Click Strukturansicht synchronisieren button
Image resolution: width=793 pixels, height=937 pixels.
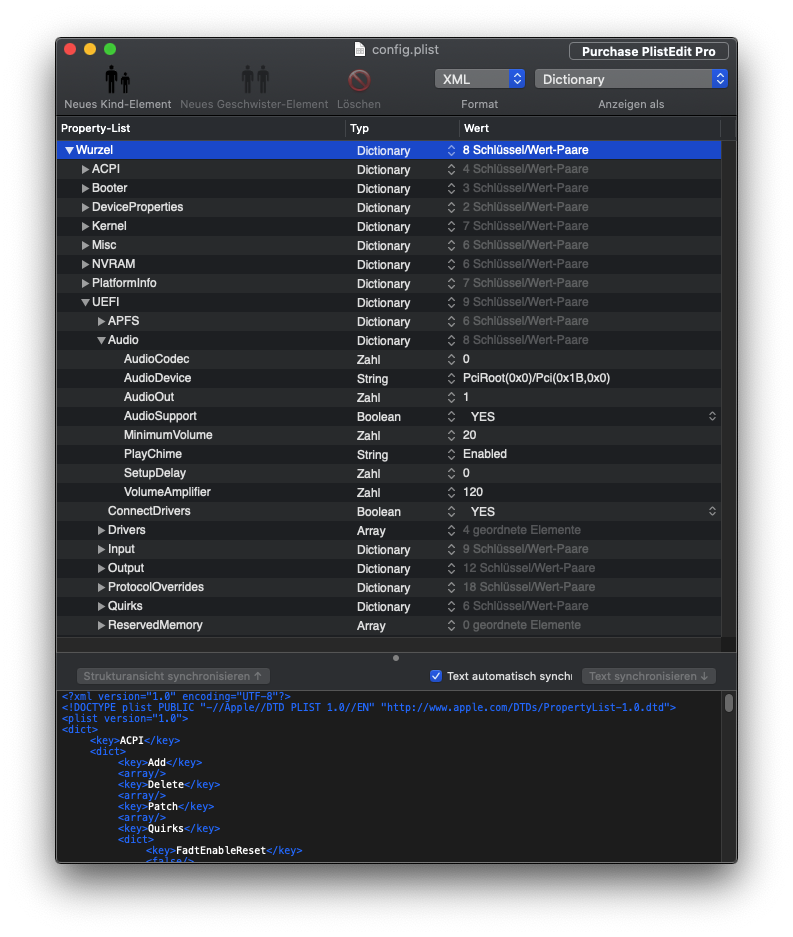(x=173, y=676)
